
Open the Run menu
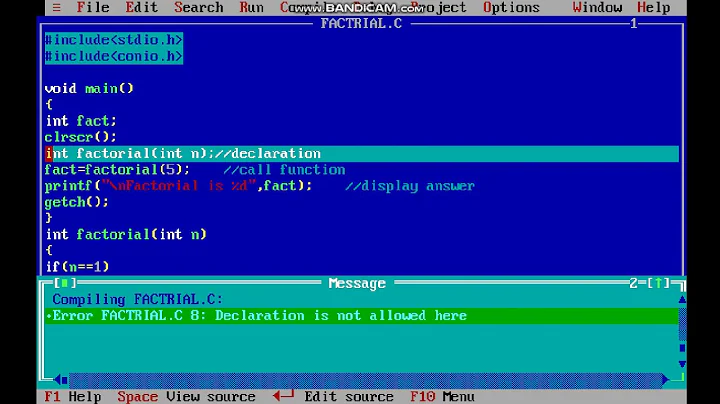pyautogui.click(x=252, y=7)
